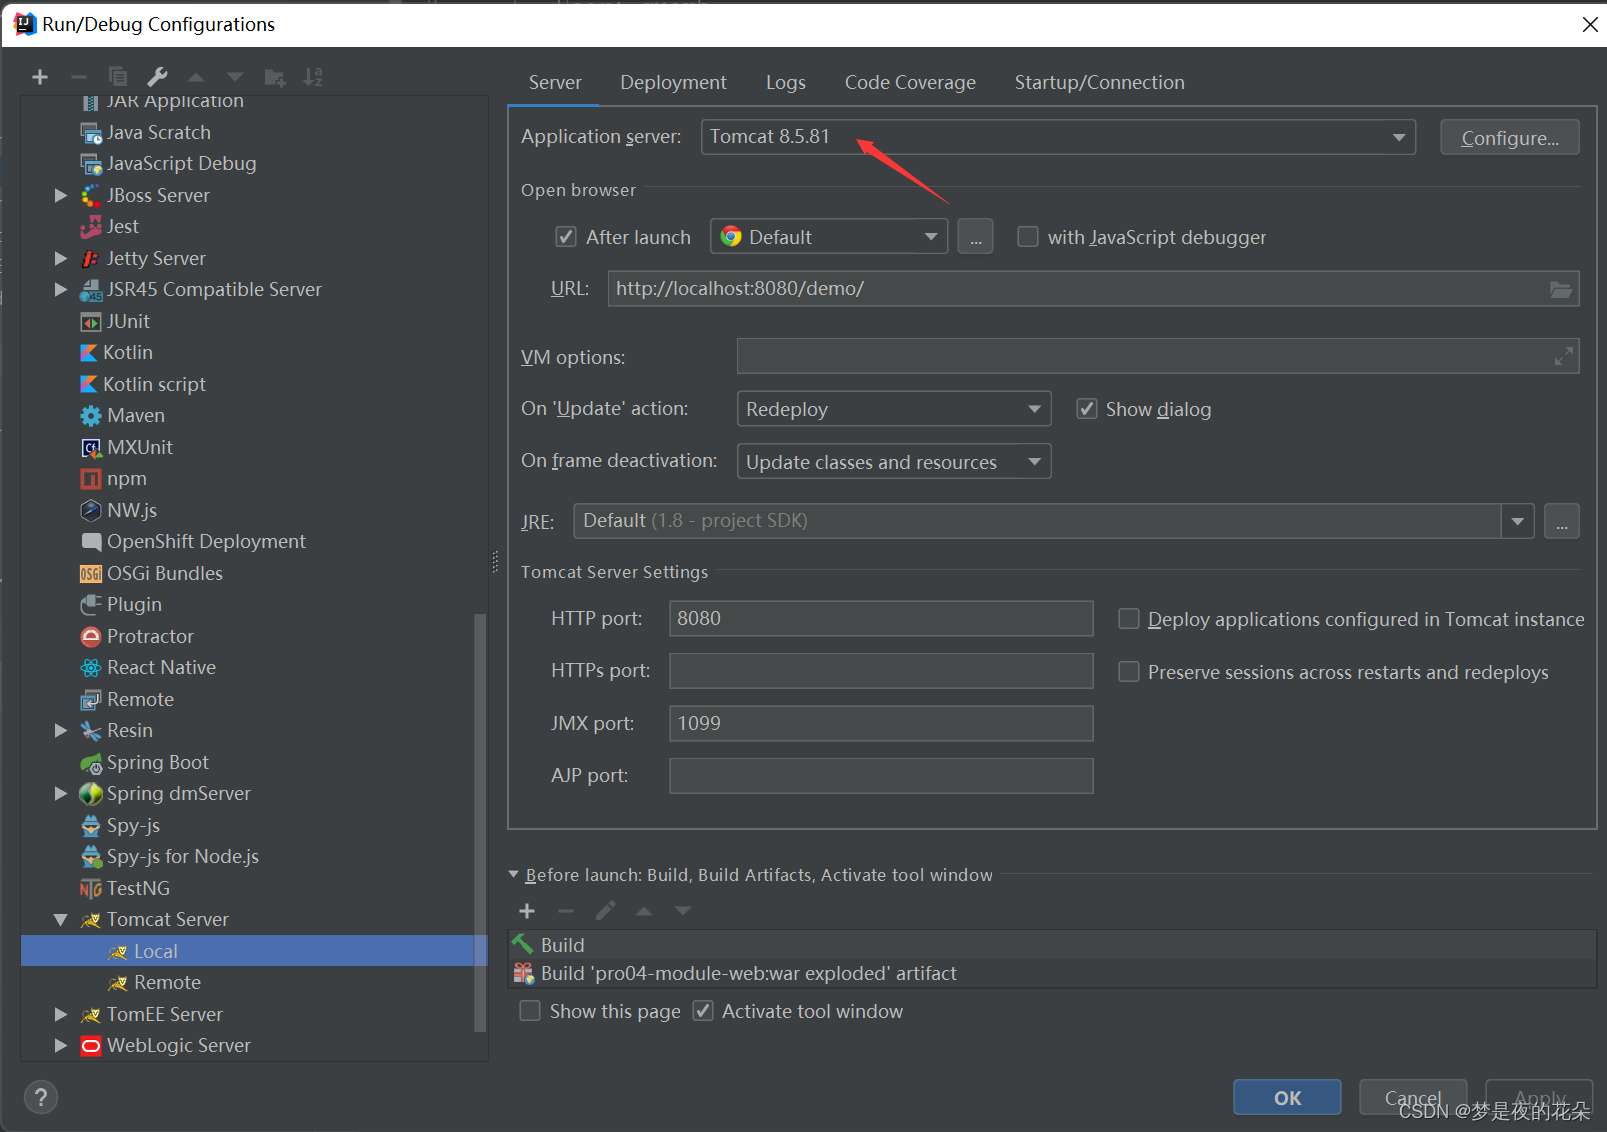
Task: Enable Preserve sessions across restarts and redeploys
Action: [1128, 672]
